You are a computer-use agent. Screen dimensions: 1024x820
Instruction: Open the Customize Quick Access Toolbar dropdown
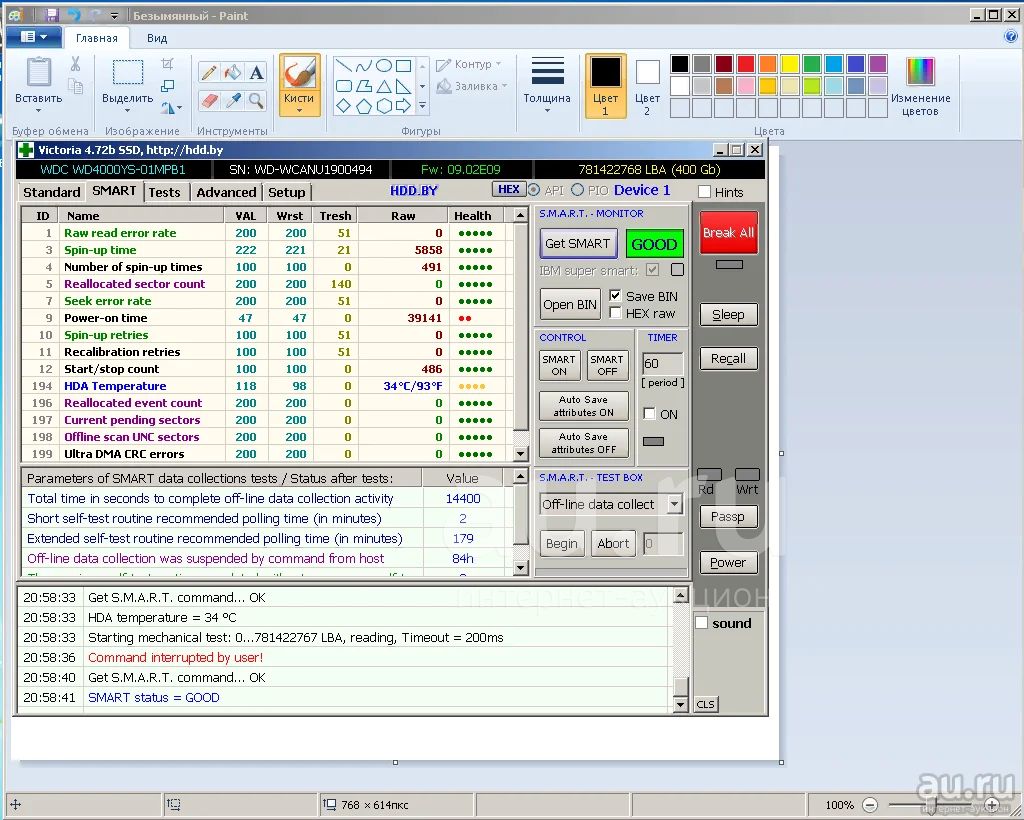[114, 16]
